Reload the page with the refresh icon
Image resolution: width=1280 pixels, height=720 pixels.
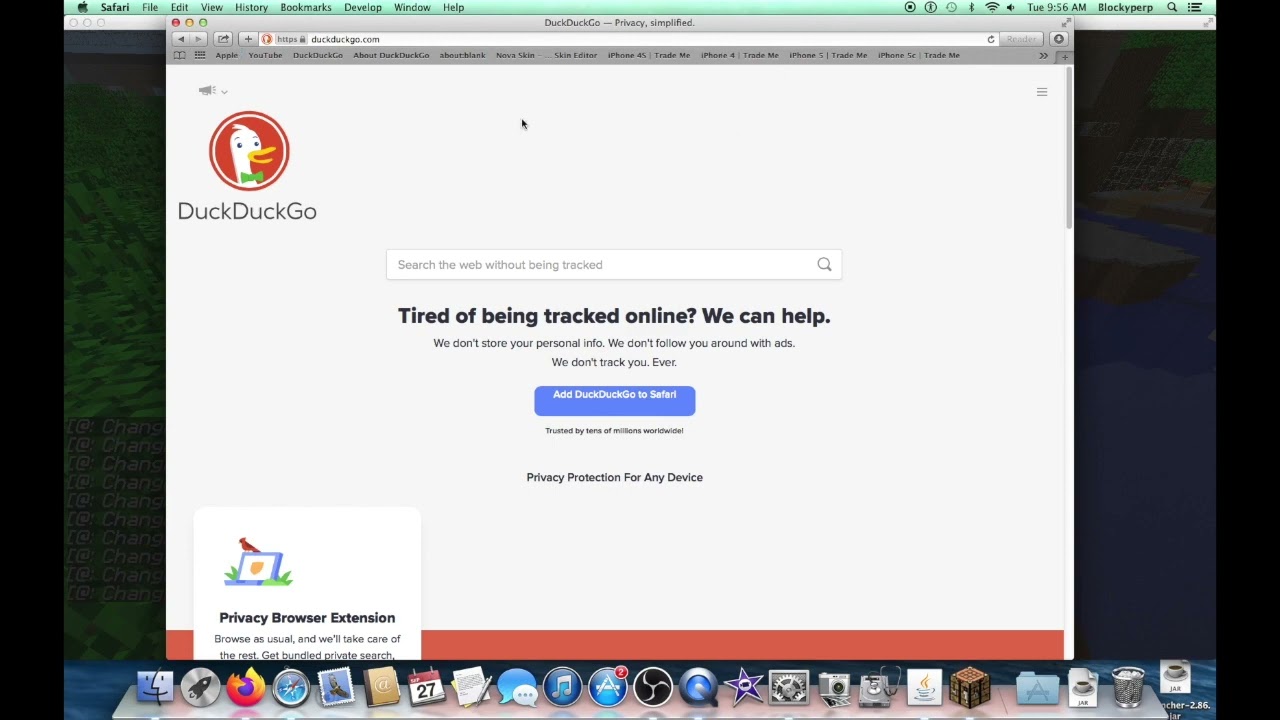(991, 39)
